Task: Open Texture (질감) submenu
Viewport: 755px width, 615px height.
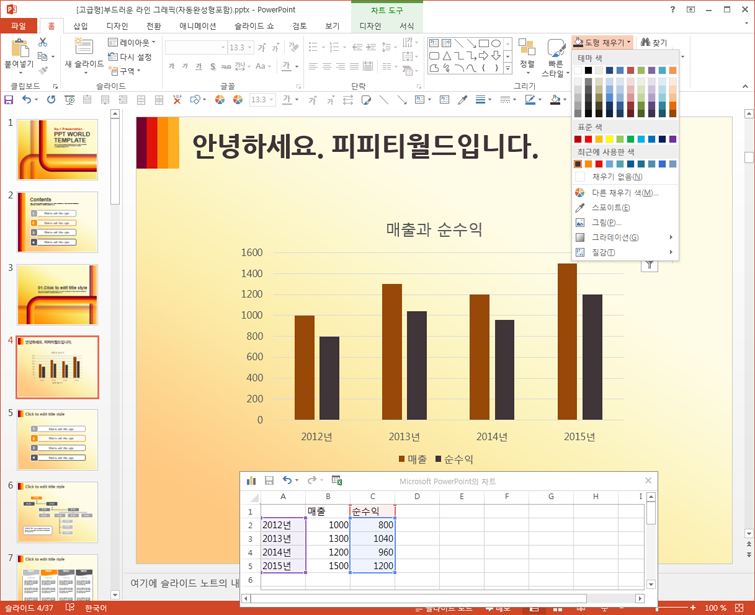Action: 625,252
